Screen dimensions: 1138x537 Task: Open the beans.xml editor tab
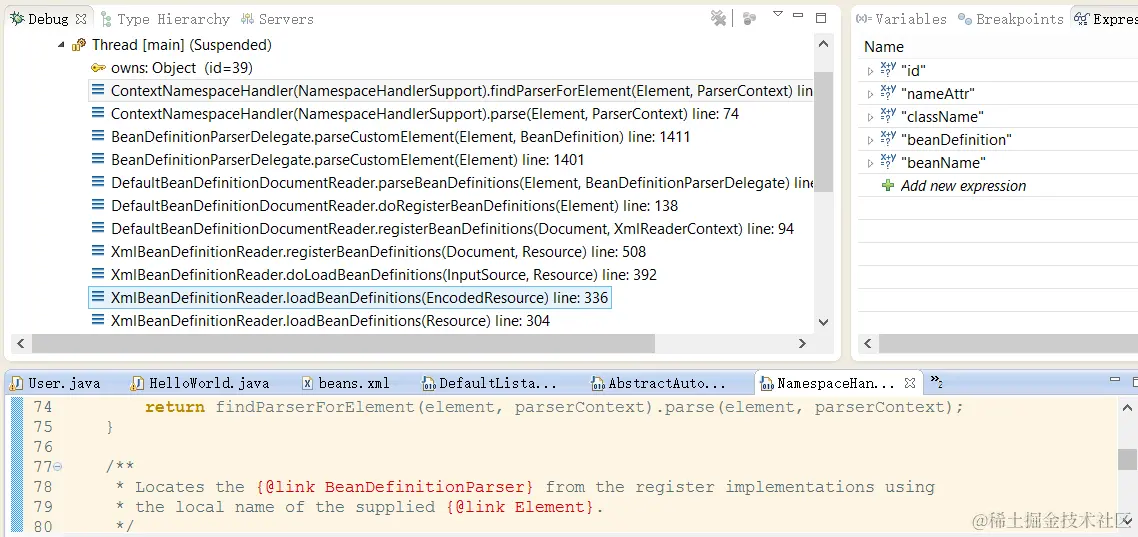pos(345,383)
